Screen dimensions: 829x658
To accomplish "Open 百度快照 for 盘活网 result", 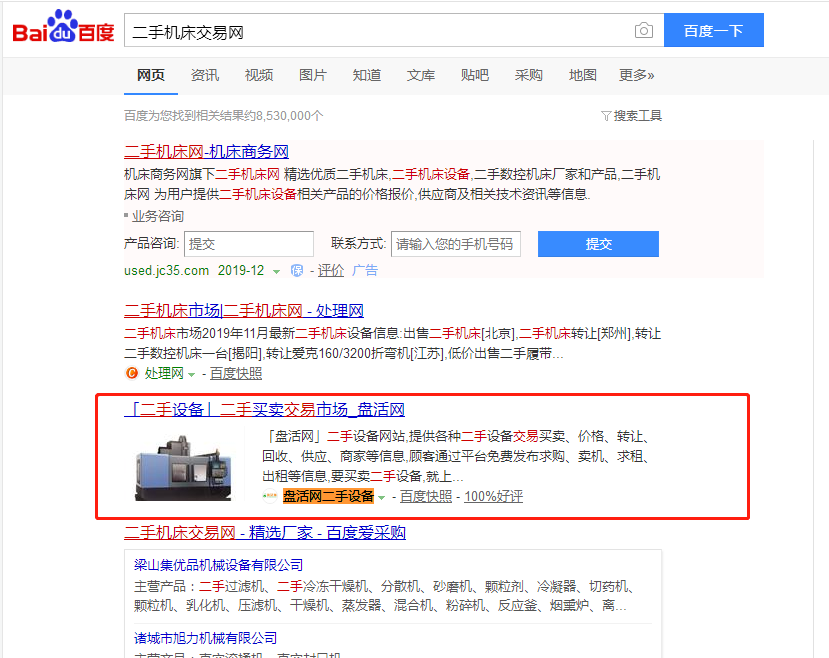I will tap(426, 496).
